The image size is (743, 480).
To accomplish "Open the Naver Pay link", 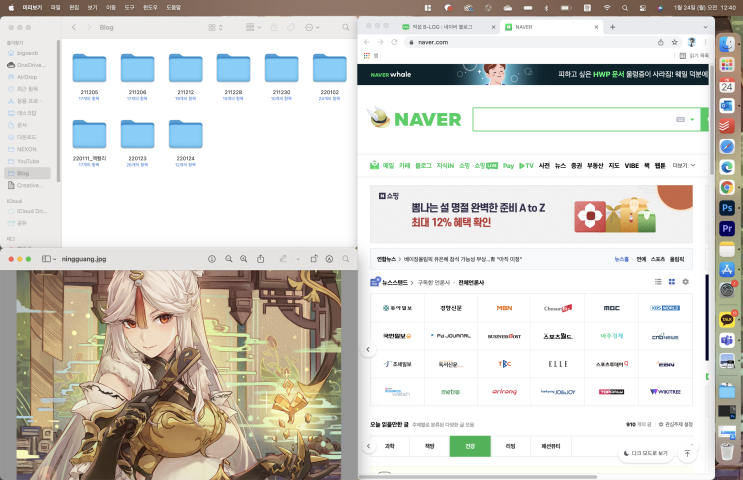I will tap(508, 165).
